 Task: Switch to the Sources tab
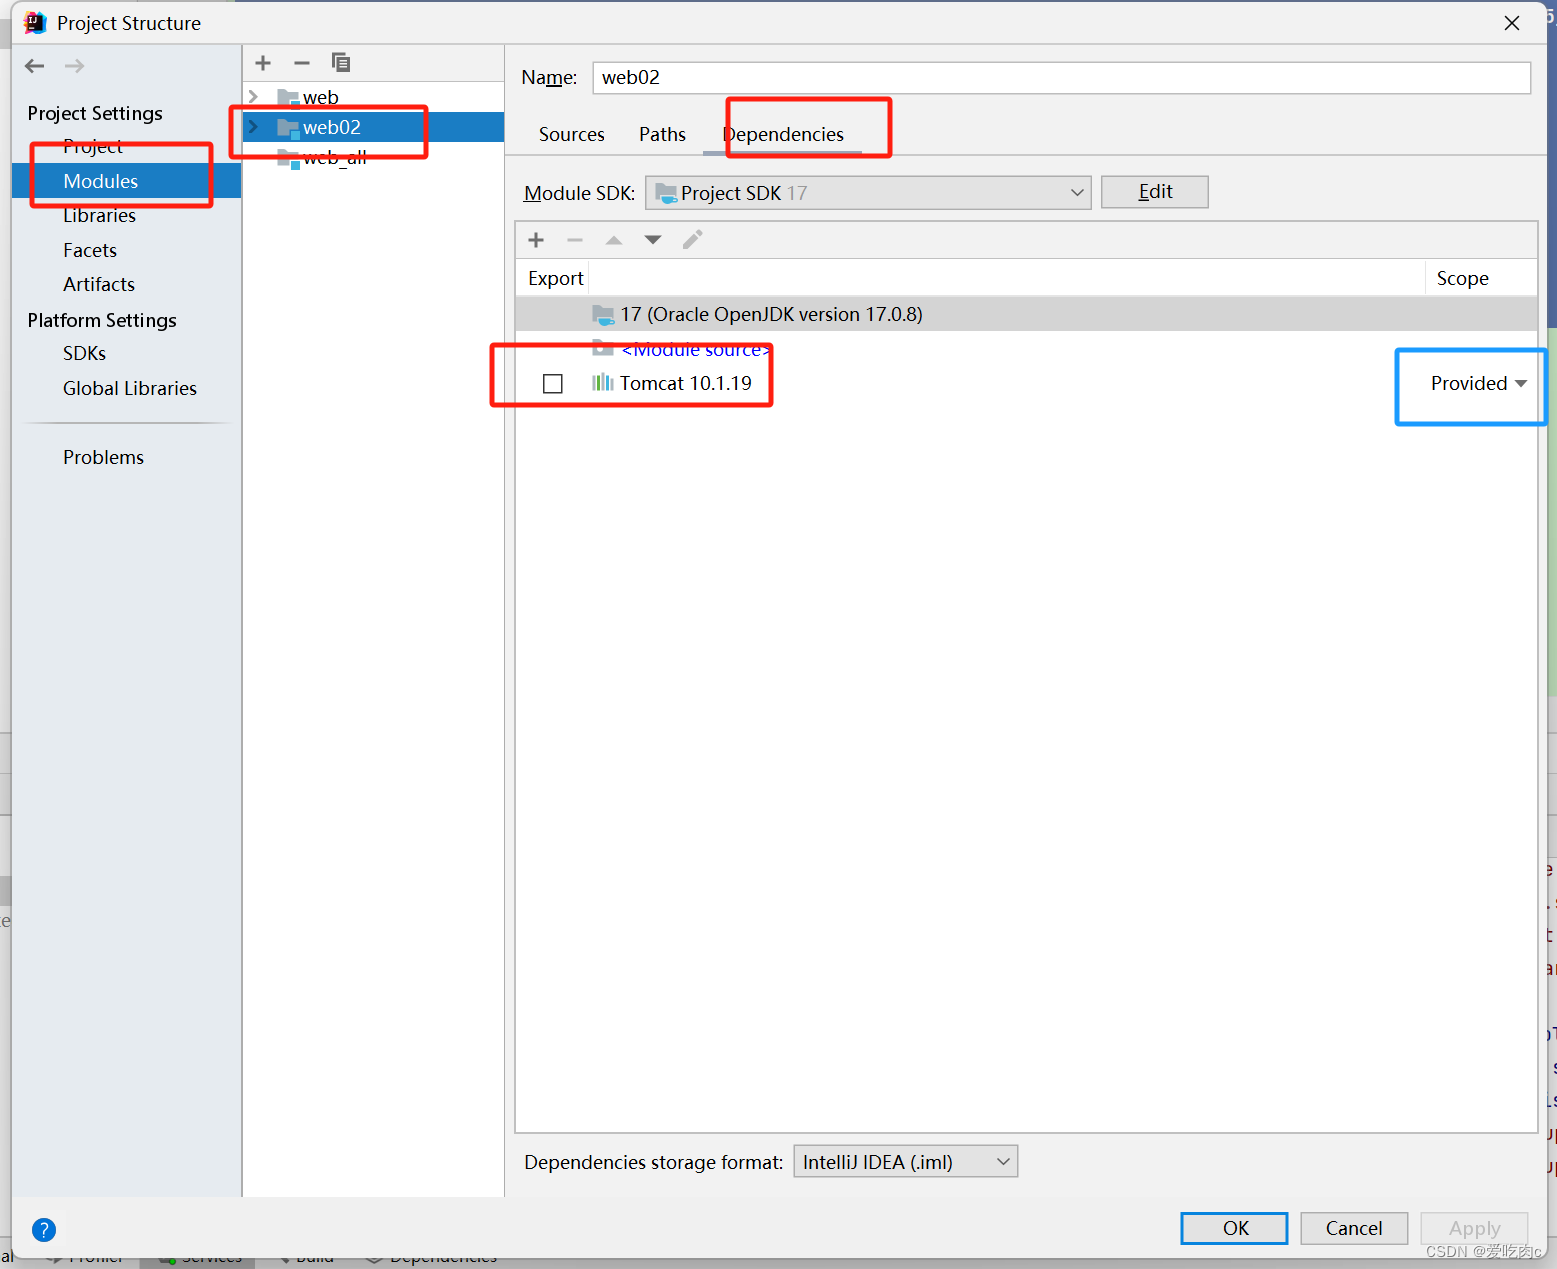click(x=572, y=135)
